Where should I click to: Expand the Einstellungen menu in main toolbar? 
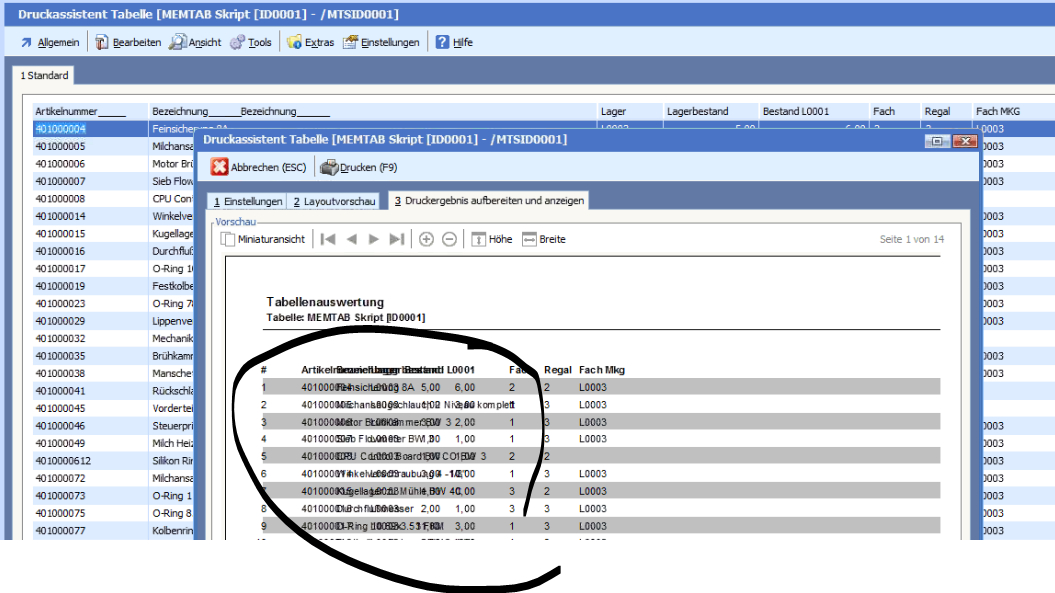(381, 42)
